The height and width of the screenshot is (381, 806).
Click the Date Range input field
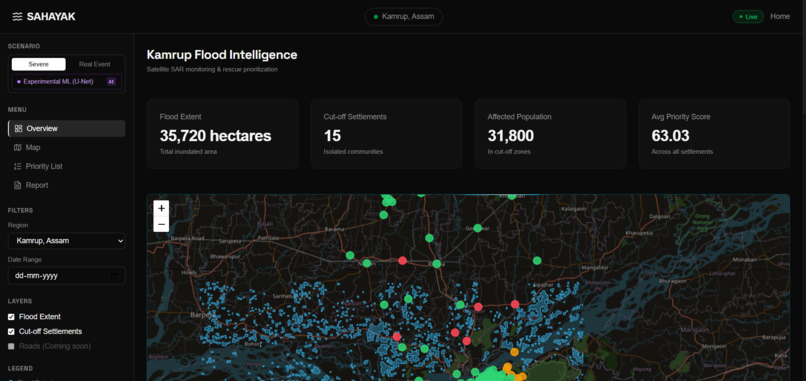click(x=67, y=276)
